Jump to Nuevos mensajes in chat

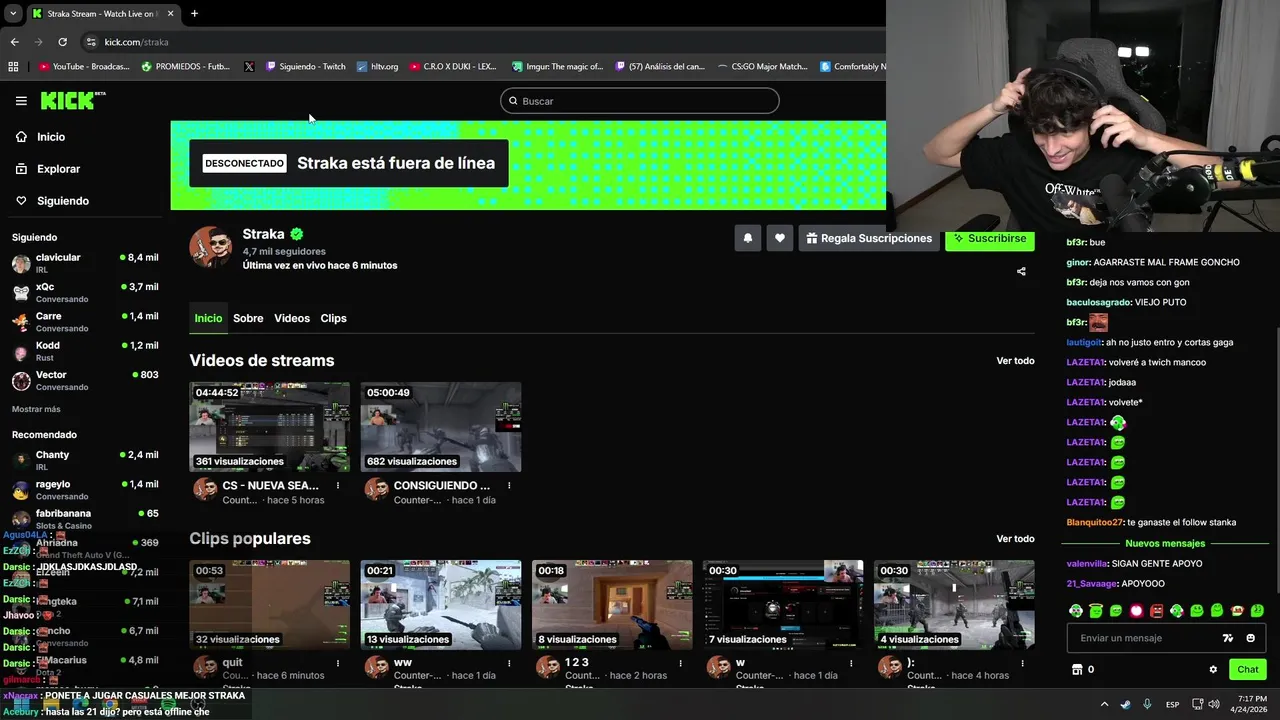pyautogui.click(x=1165, y=543)
